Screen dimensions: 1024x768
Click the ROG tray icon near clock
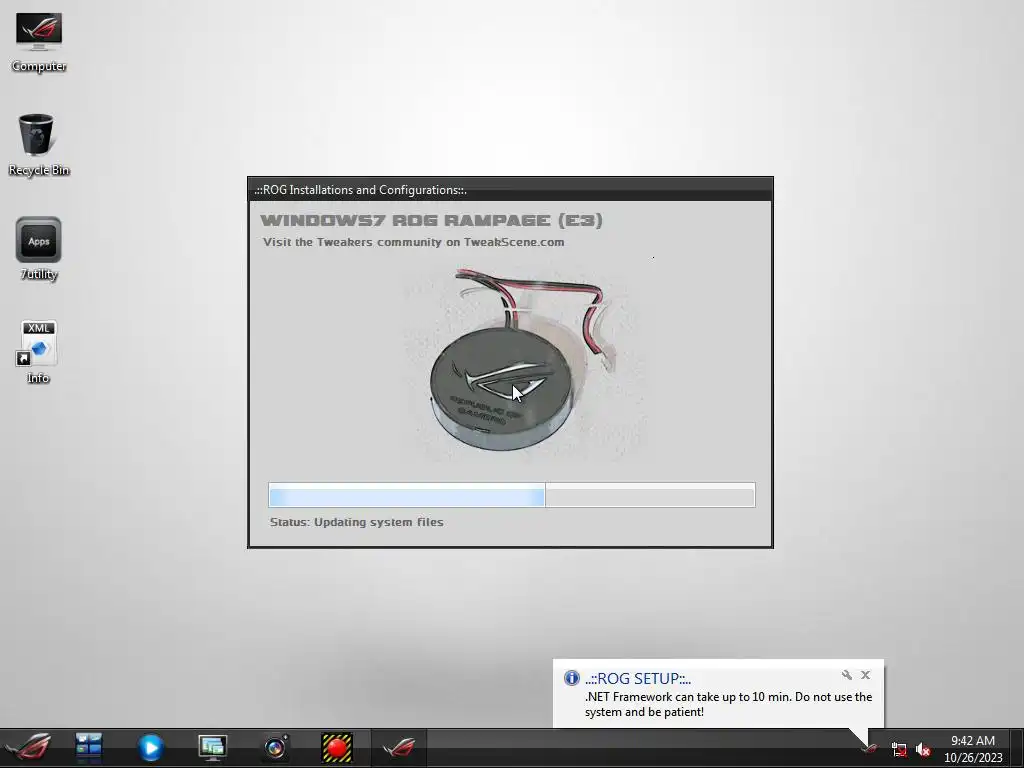(869, 749)
